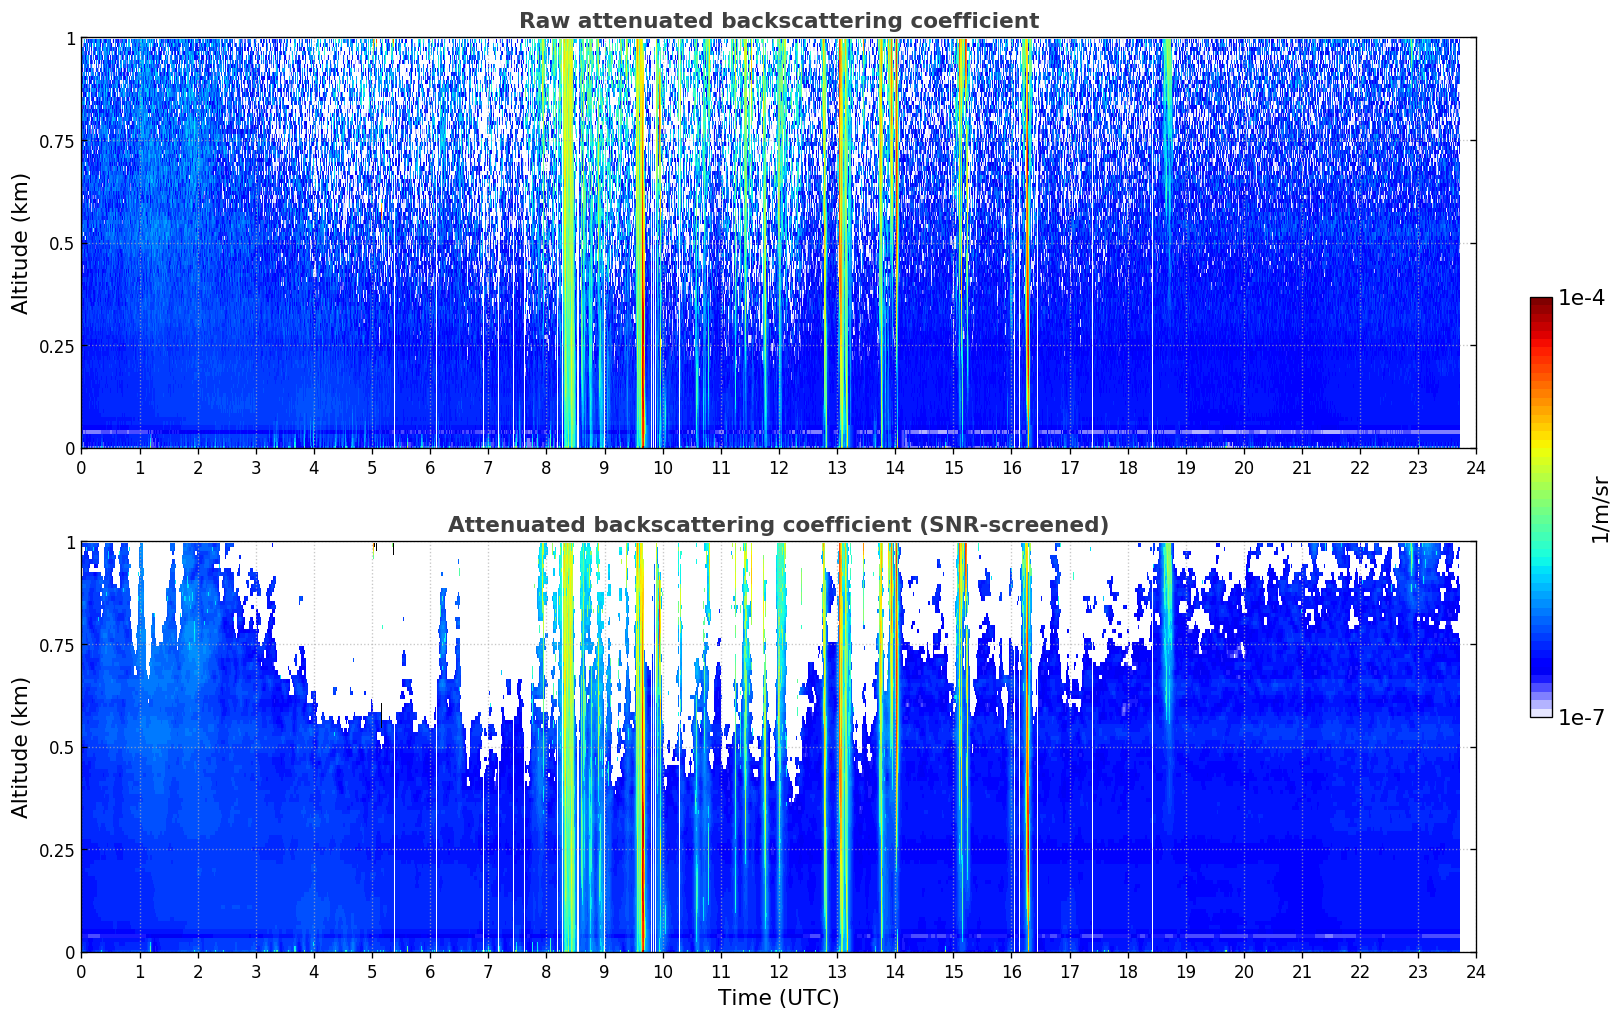Click the "Raw attenuated backscattering coefficient" title
The width and height of the screenshot is (1621, 1020).
click(778, 21)
